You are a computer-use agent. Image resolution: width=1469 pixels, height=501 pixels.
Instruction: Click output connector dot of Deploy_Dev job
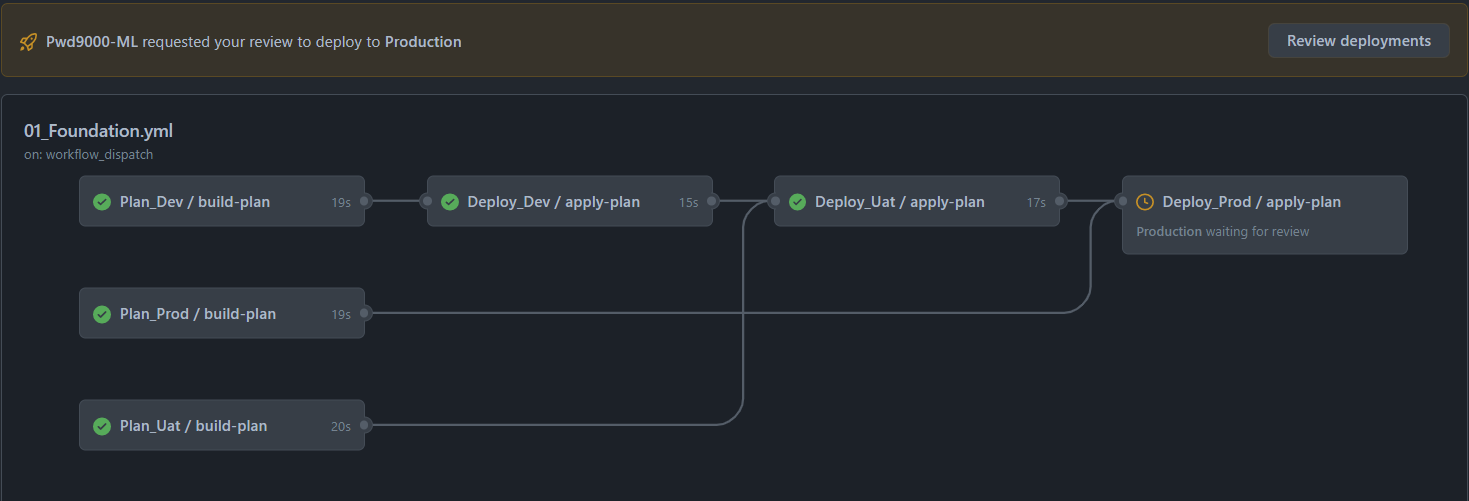[x=713, y=201]
